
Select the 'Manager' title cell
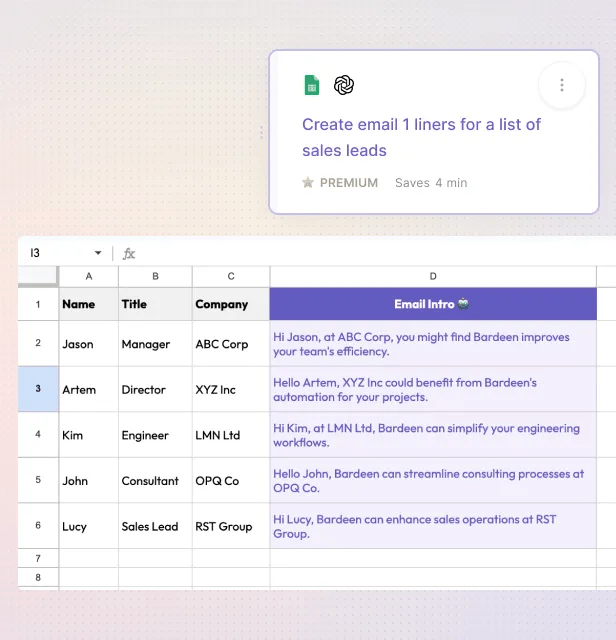tap(155, 344)
